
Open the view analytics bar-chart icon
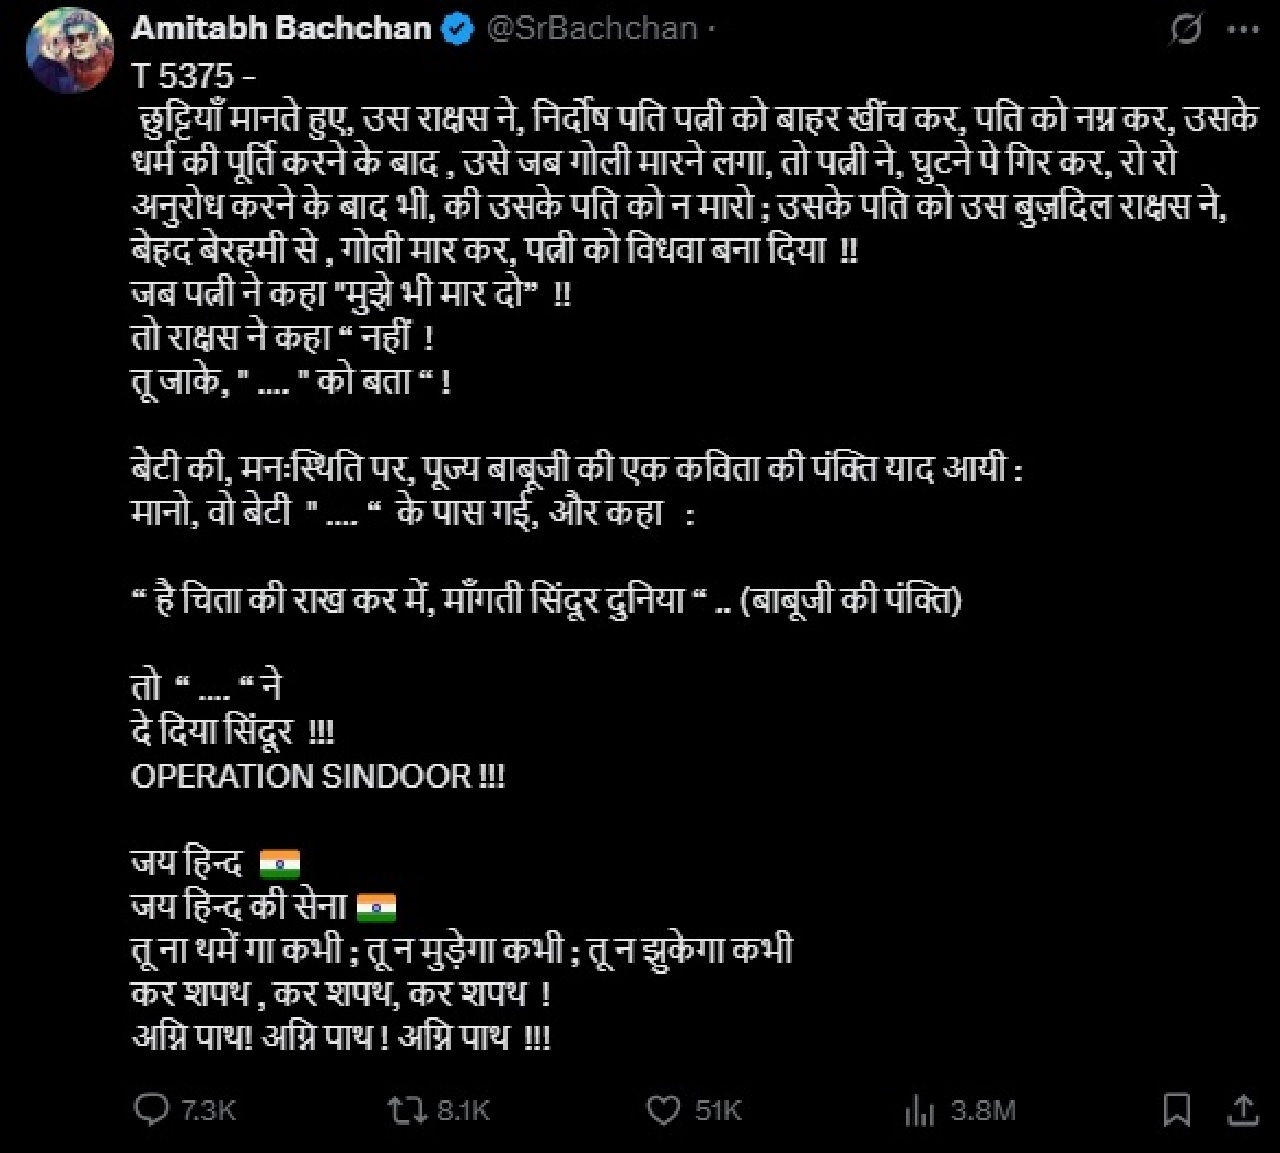pos(919,1110)
